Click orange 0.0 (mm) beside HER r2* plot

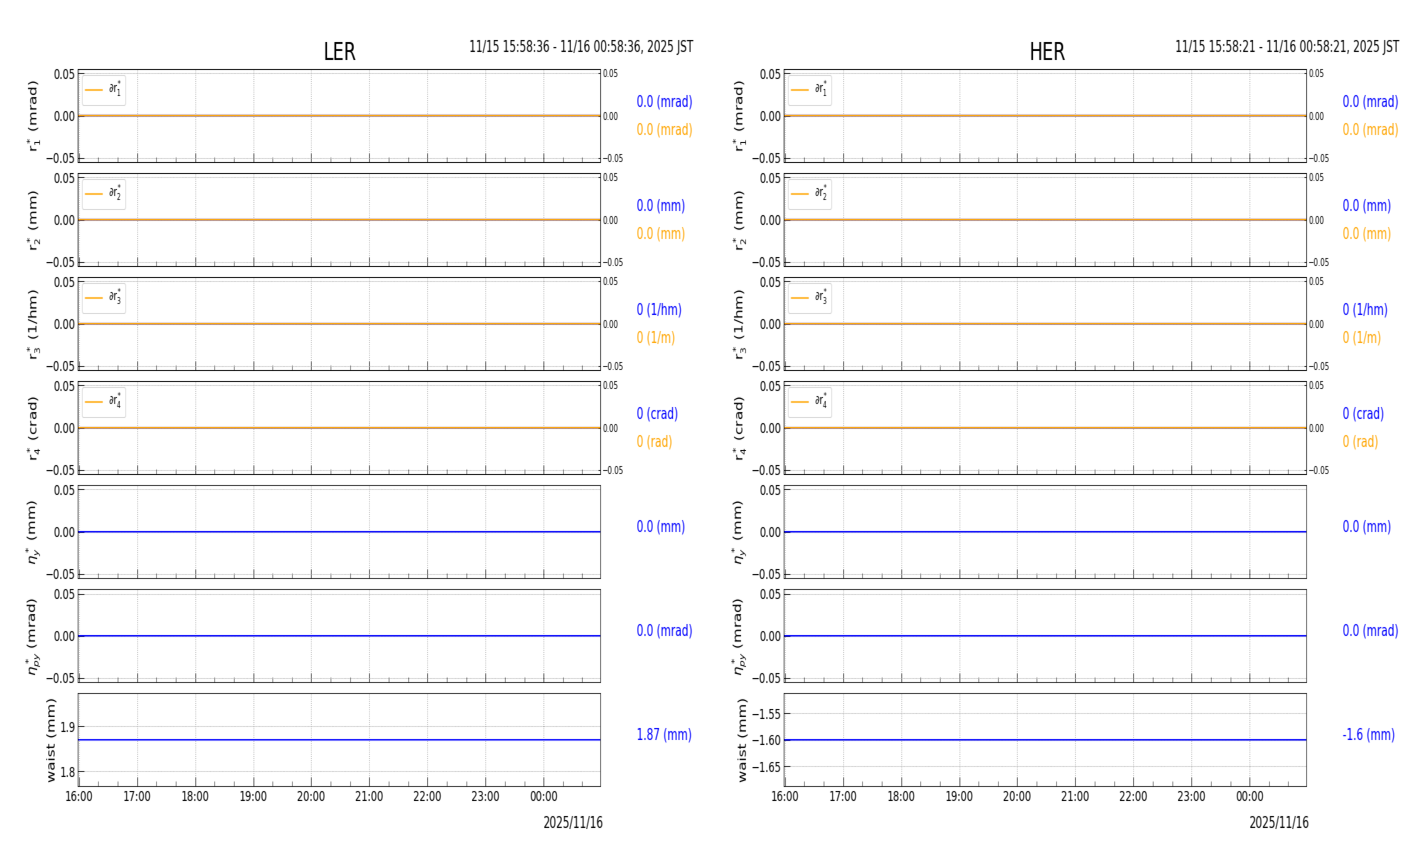tap(1366, 234)
